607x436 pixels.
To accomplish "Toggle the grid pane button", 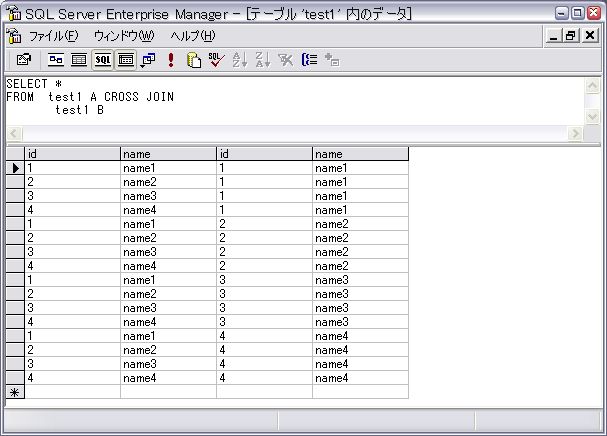I will coord(79,60).
